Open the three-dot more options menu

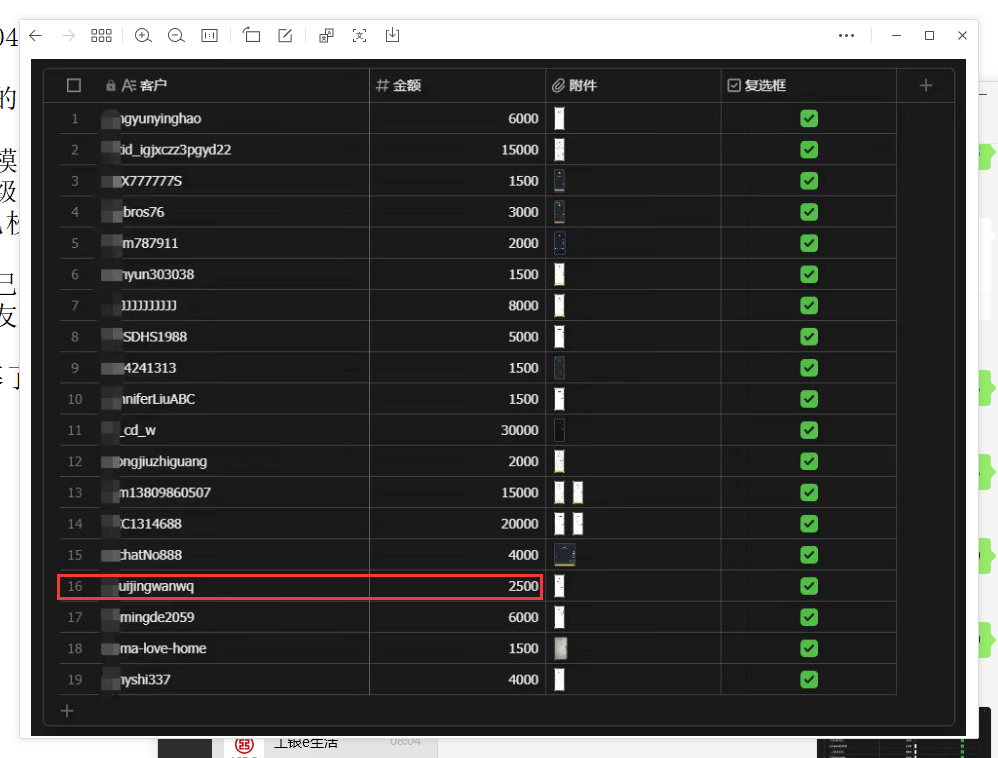846,36
